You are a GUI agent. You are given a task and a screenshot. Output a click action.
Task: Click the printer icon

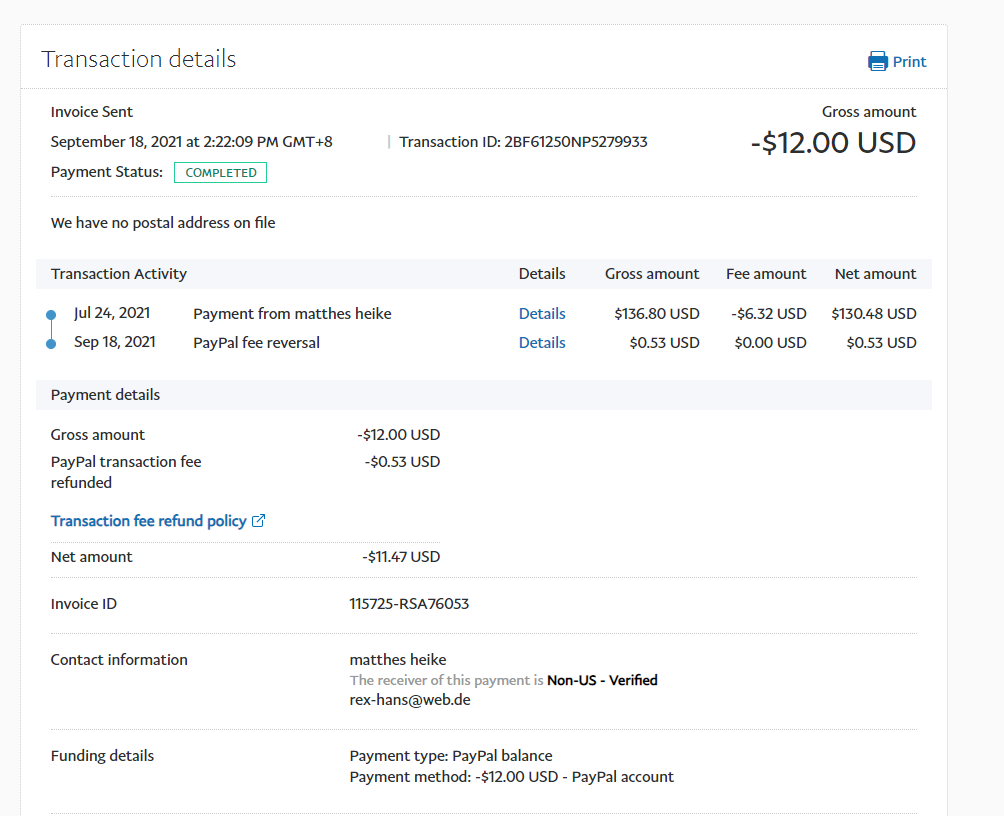pos(878,62)
